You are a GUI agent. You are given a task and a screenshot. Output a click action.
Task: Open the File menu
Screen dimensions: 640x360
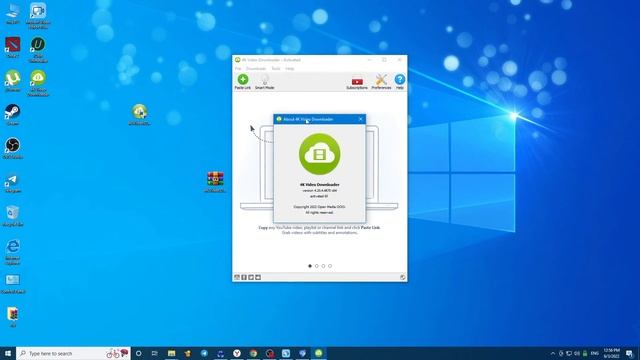coord(238,69)
